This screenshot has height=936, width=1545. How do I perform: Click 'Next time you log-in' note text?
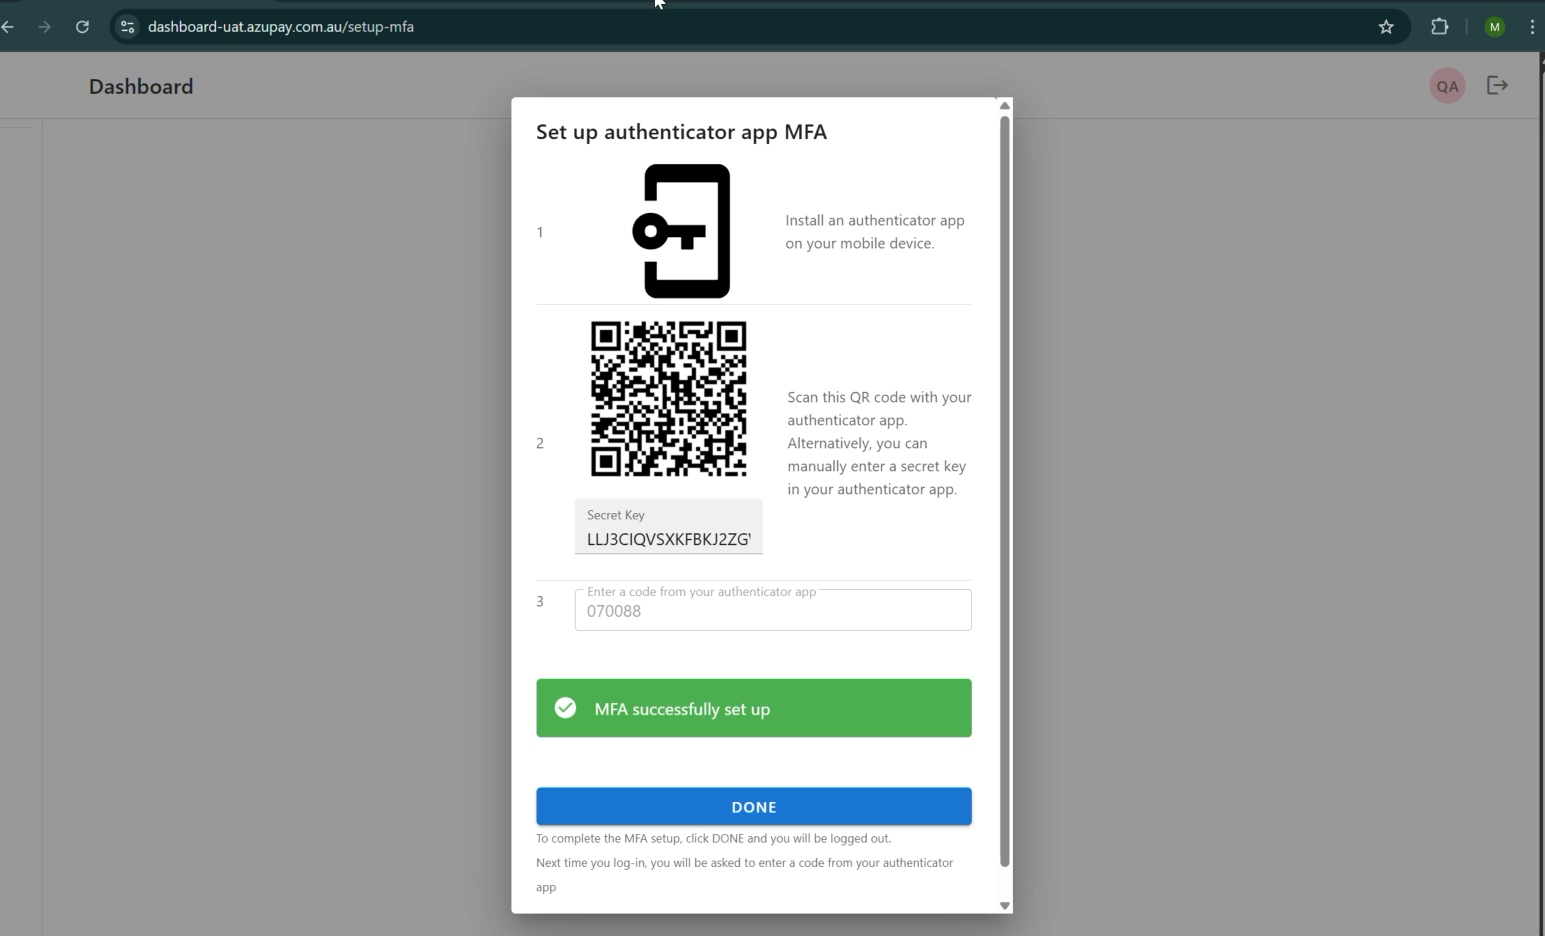click(x=744, y=875)
